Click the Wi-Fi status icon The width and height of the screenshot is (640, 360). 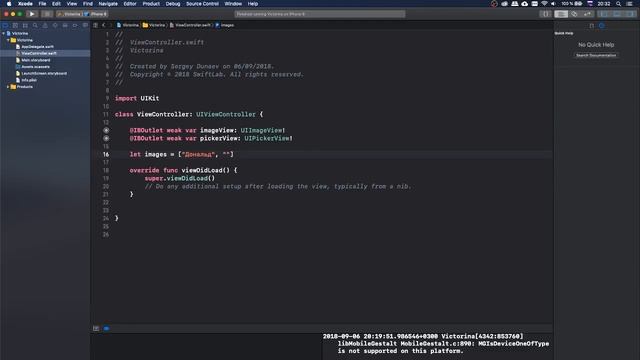pyautogui.click(x=544, y=4)
